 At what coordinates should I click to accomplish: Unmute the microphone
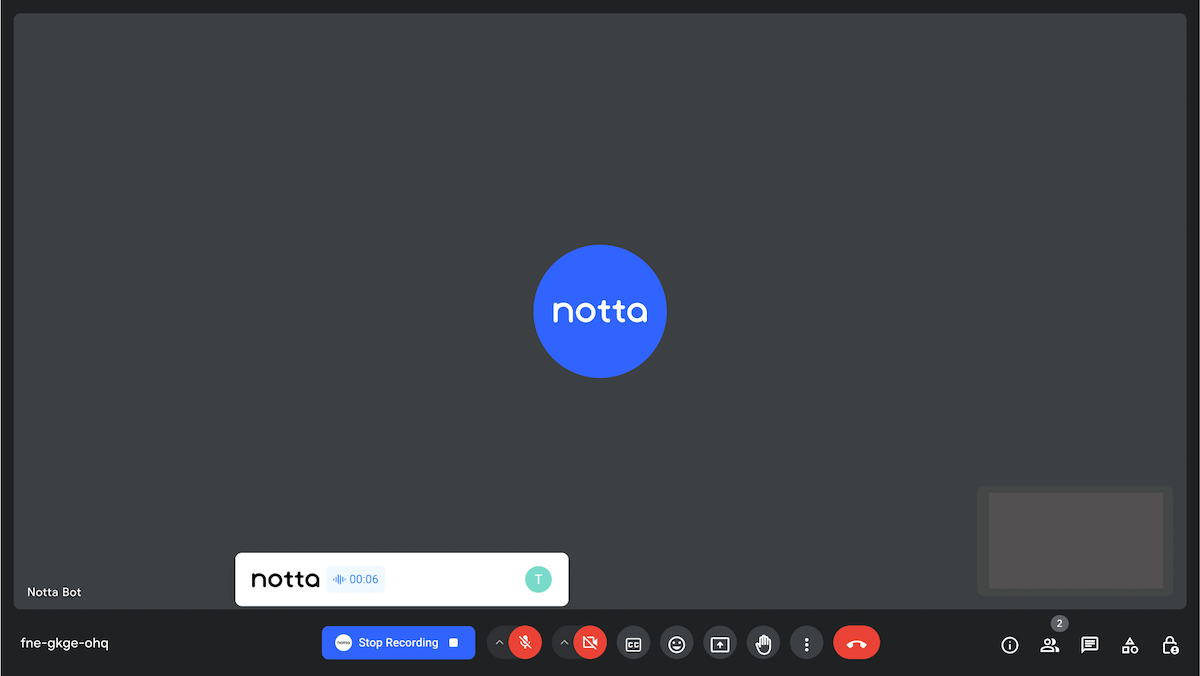coord(525,642)
